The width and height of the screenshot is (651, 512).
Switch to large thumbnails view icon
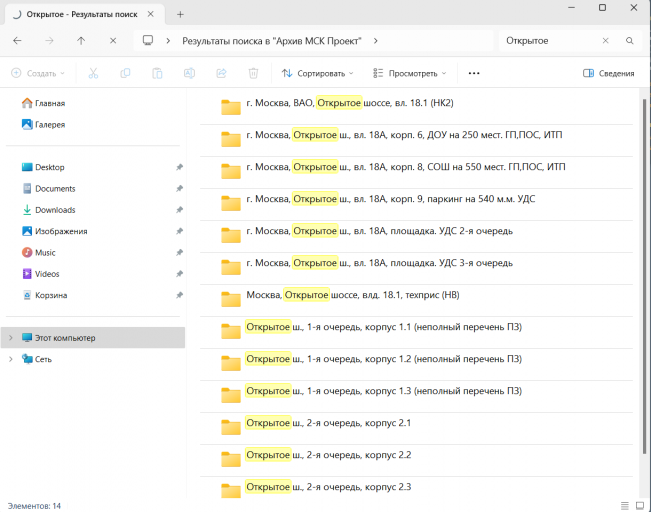click(640, 506)
